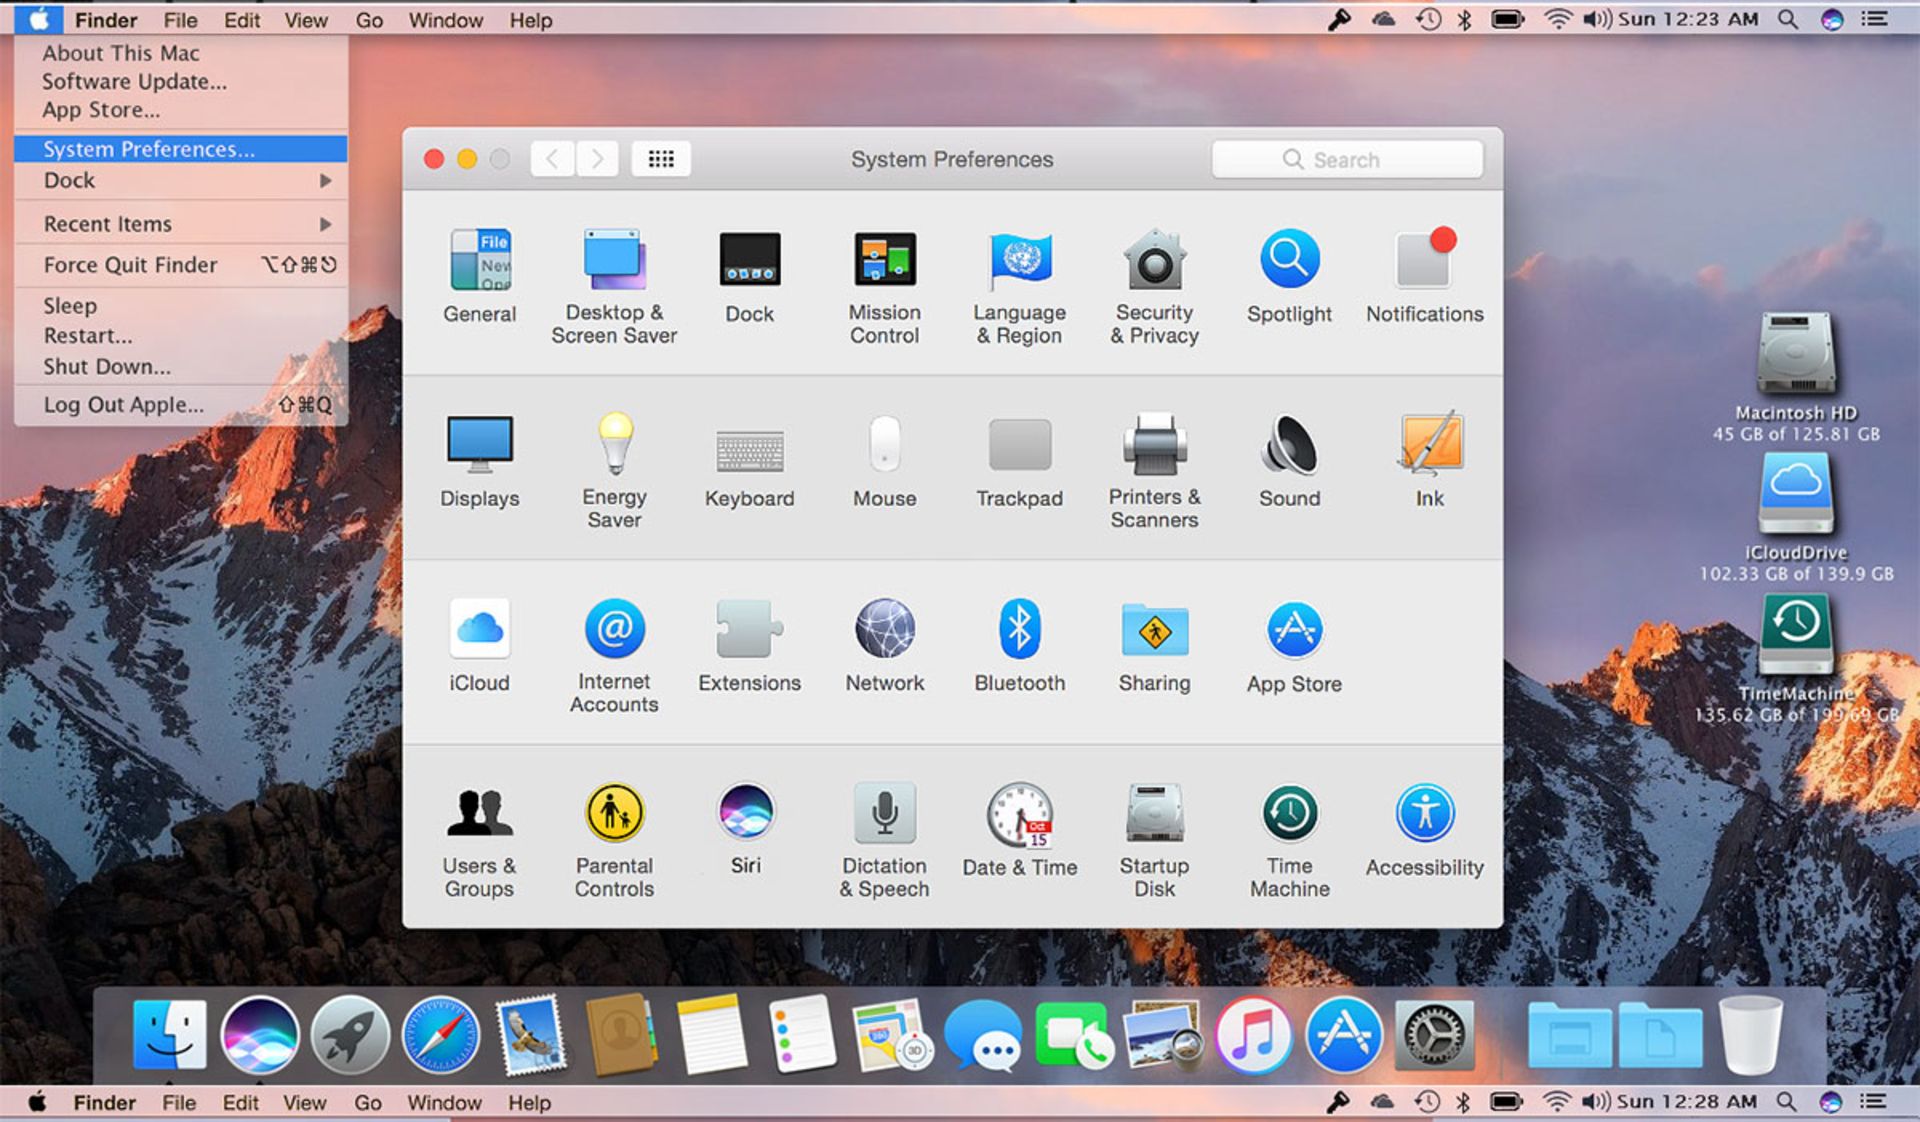The width and height of the screenshot is (1920, 1122).
Task: Open Siri pane in System Preferences window
Action: 746,830
